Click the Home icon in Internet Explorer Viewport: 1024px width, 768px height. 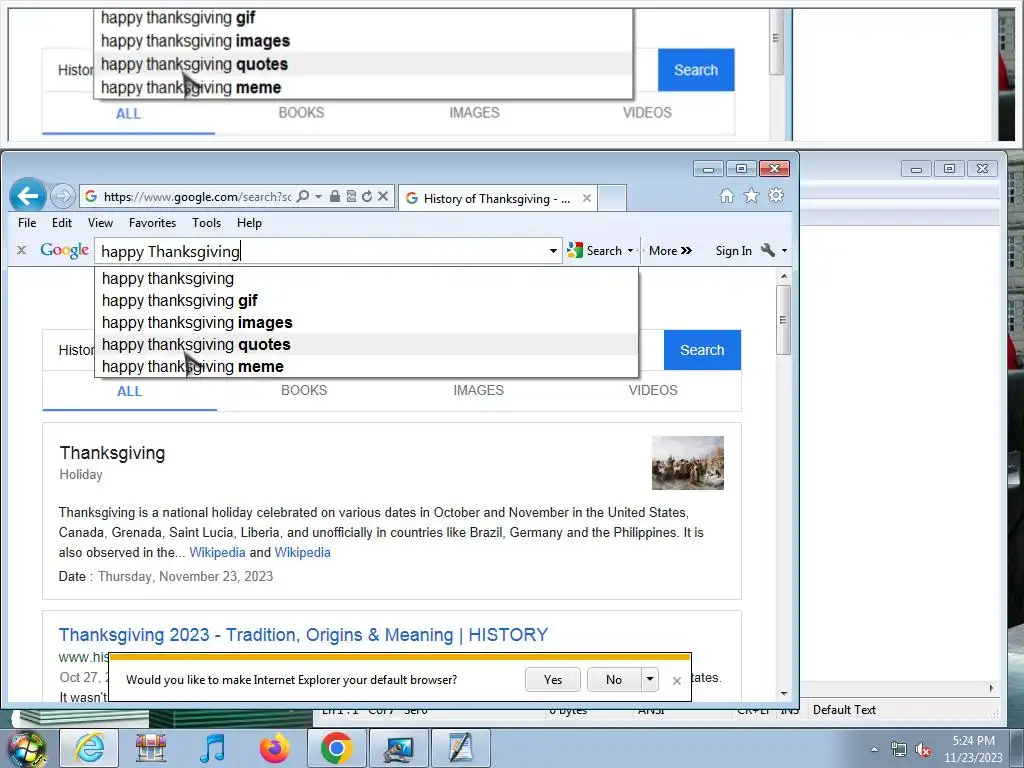pyautogui.click(x=726, y=195)
